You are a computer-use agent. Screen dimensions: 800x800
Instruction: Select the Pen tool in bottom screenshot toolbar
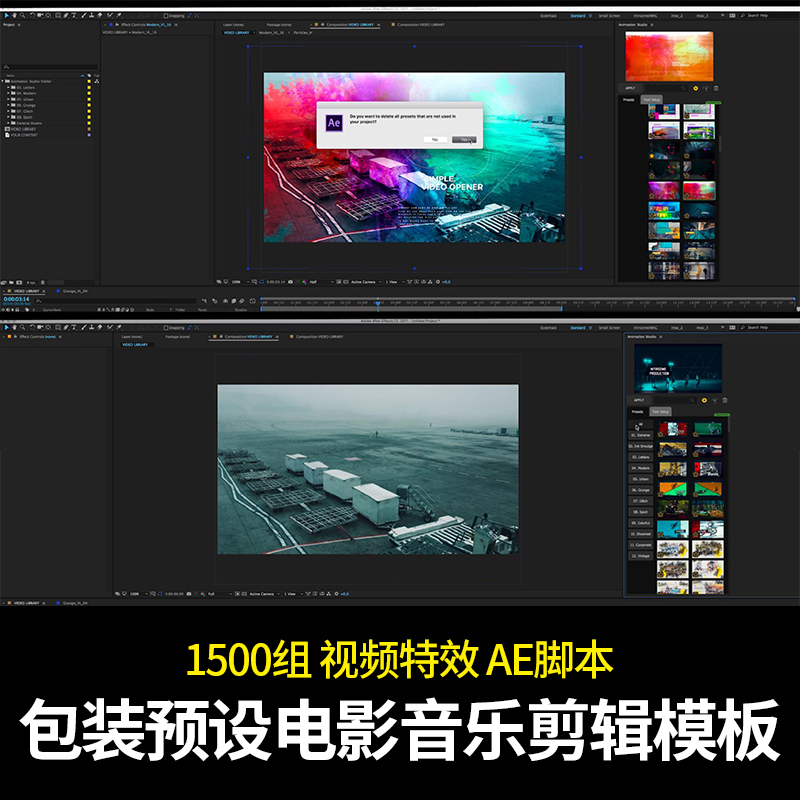tap(66, 328)
